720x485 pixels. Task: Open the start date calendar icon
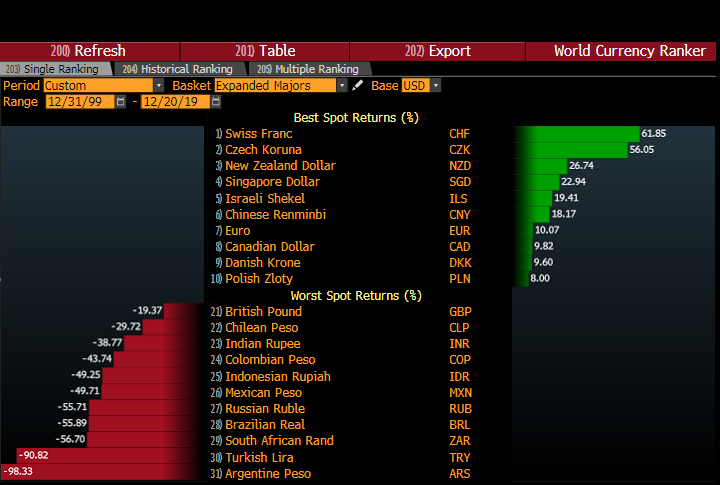[x=121, y=102]
